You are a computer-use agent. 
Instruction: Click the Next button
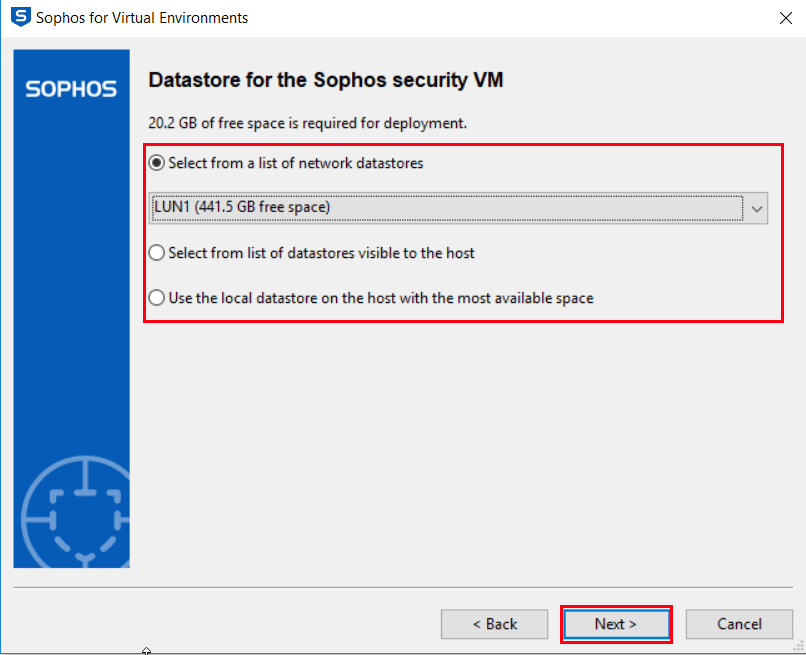tap(616, 624)
